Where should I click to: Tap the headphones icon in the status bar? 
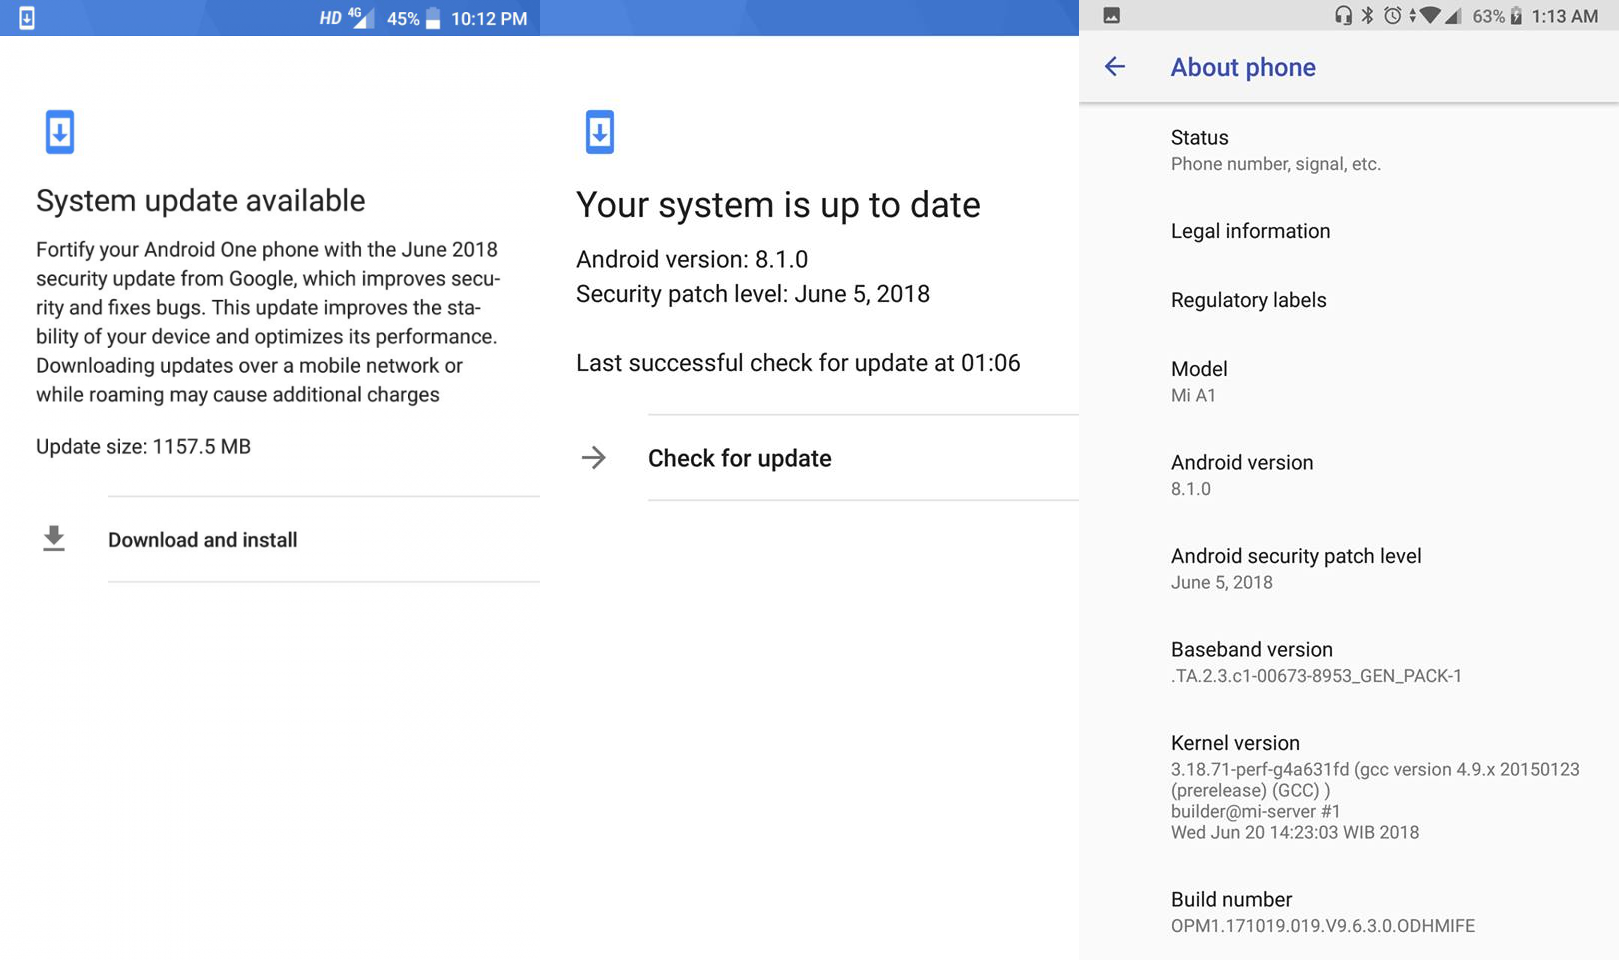[1342, 16]
